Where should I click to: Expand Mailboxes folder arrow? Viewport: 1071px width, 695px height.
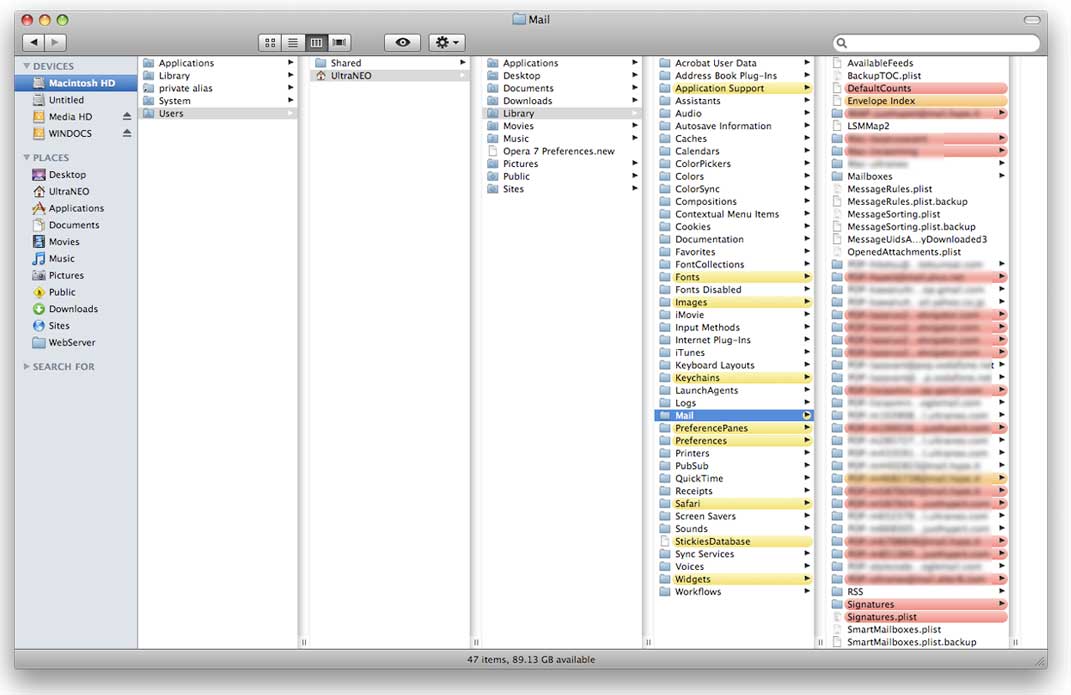pos(1002,176)
